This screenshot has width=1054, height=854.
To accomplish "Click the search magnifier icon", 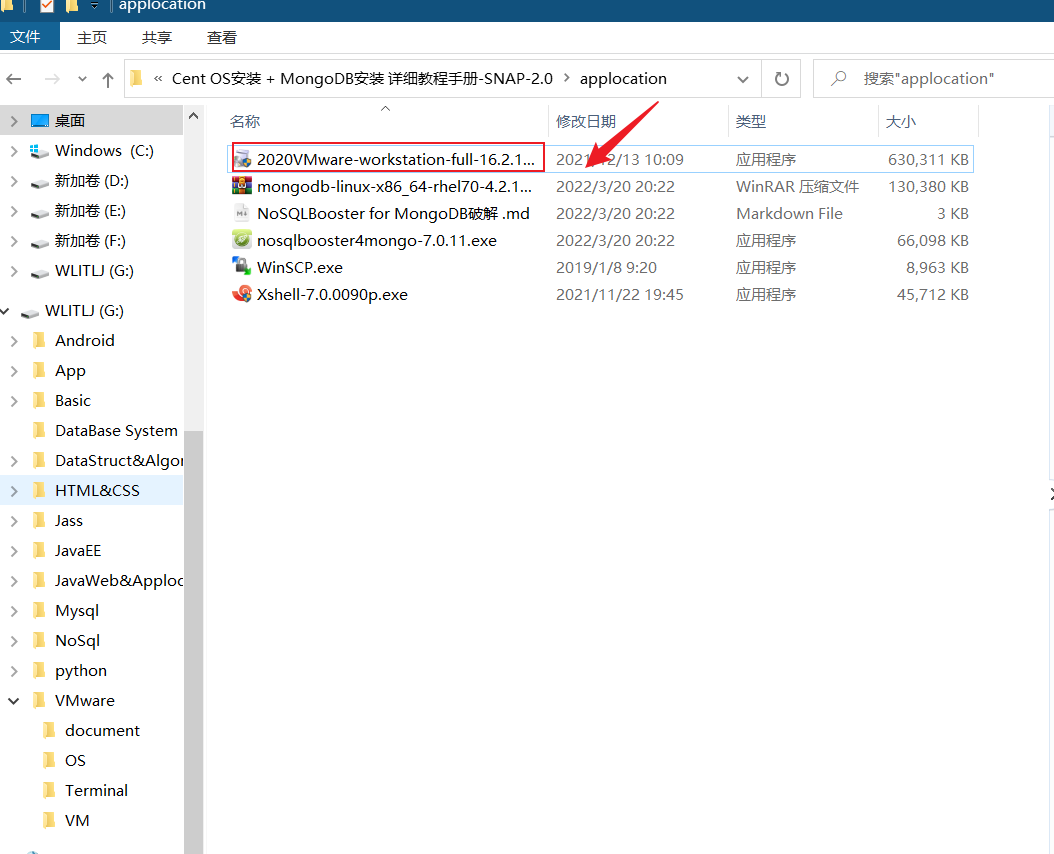I will pyautogui.click(x=838, y=79).
